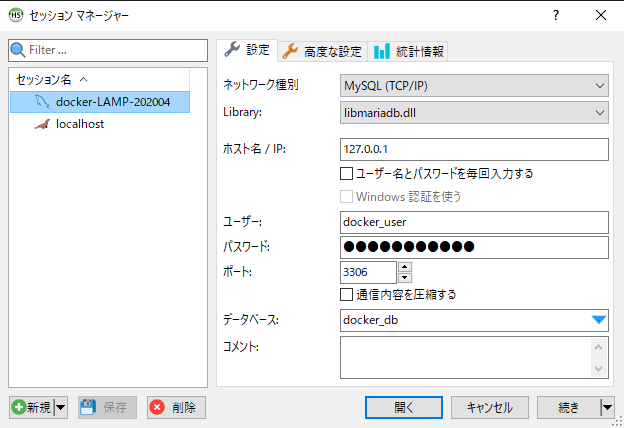
Task: Click コメント scrollbar down arrow
Action: tap(599, 368)
